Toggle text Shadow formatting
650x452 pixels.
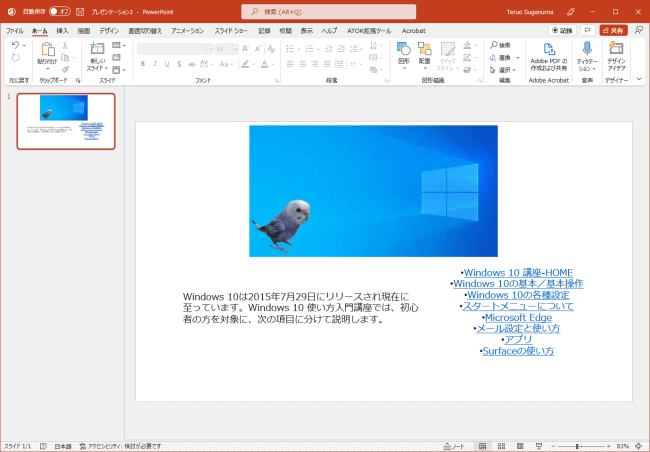pos(179,64)
